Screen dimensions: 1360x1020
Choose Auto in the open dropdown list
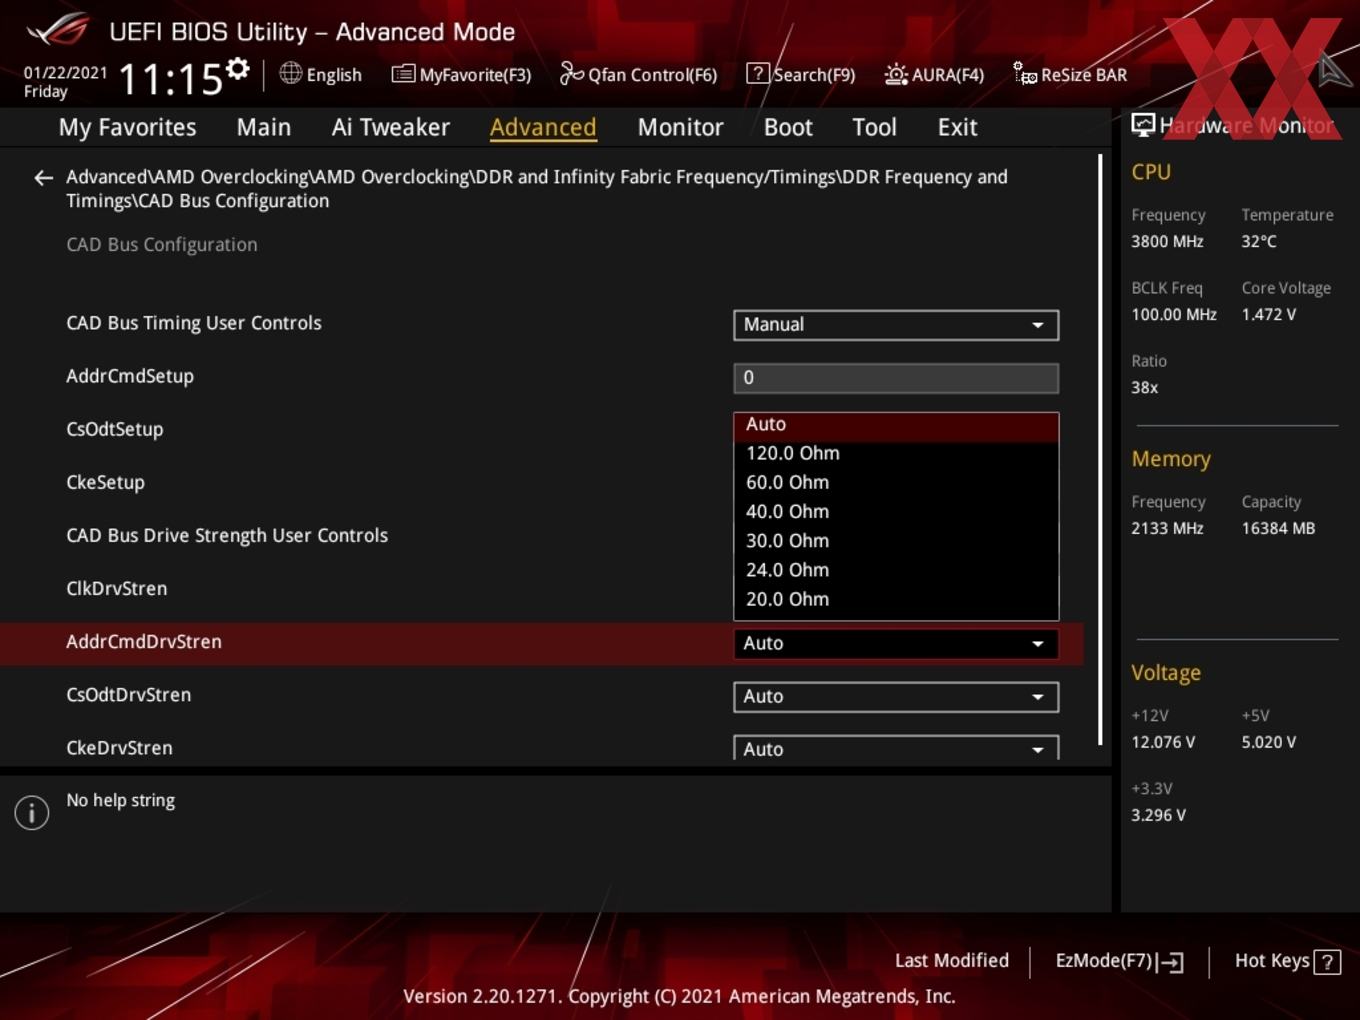click(896, 425)
